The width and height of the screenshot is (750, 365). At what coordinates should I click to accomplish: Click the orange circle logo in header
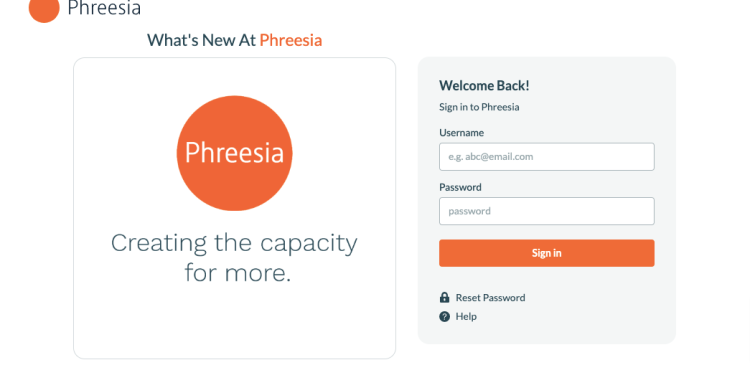[44, 9]
